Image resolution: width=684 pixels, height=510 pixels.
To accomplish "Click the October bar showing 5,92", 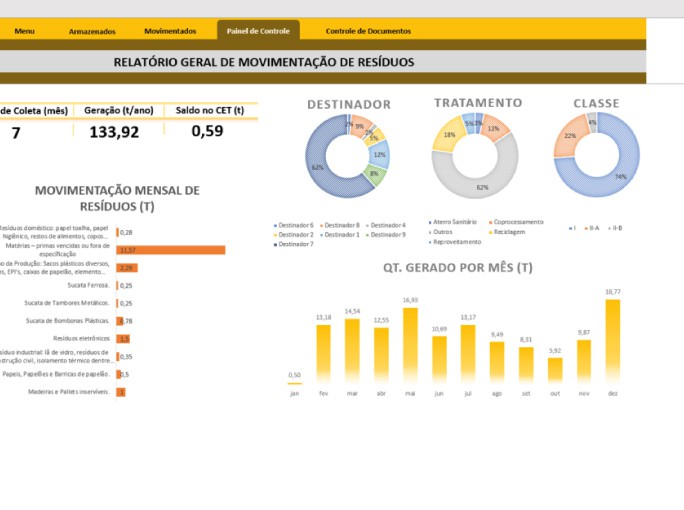I will coord(554,370).
